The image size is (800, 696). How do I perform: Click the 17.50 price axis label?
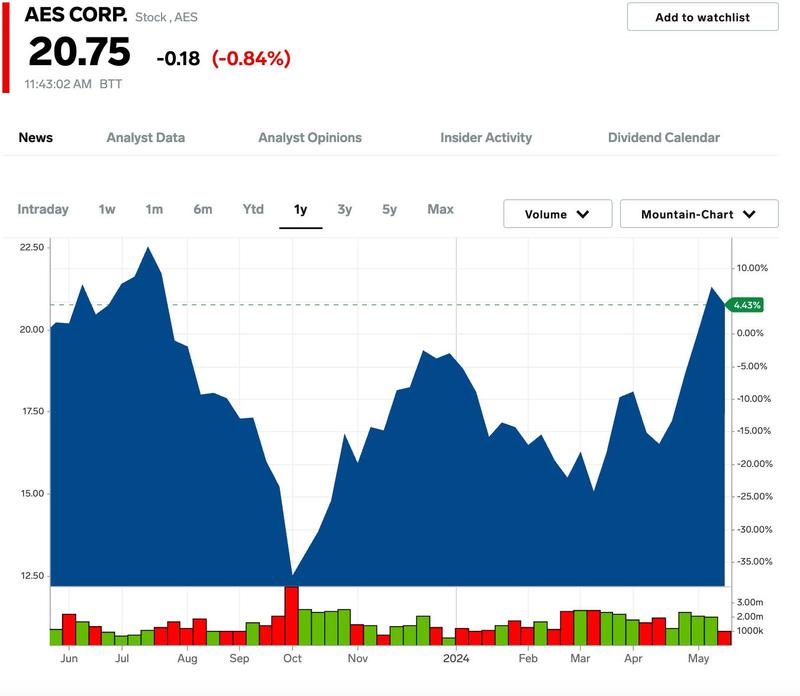click(33, 411)
